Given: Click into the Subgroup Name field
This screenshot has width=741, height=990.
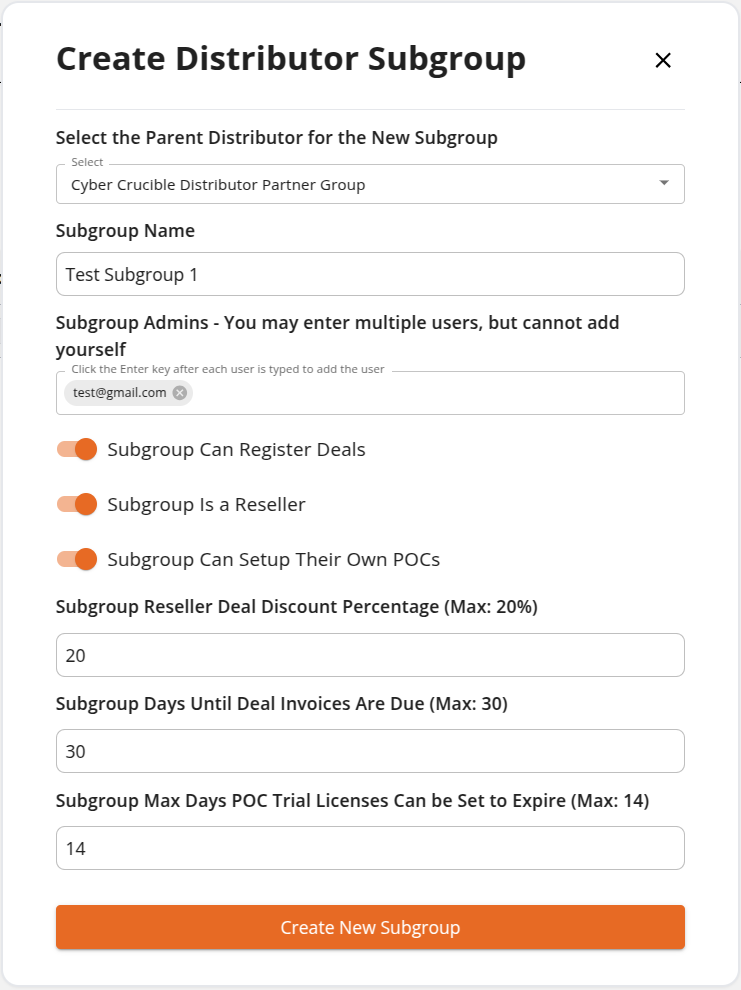Looking at the screenshot, I should click(370, 274).
